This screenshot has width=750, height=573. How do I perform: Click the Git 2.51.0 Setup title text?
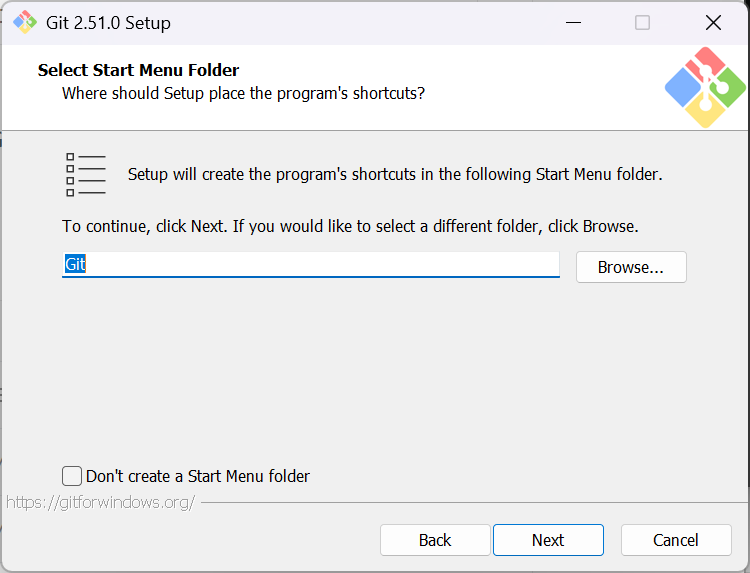tap(108, 22)
